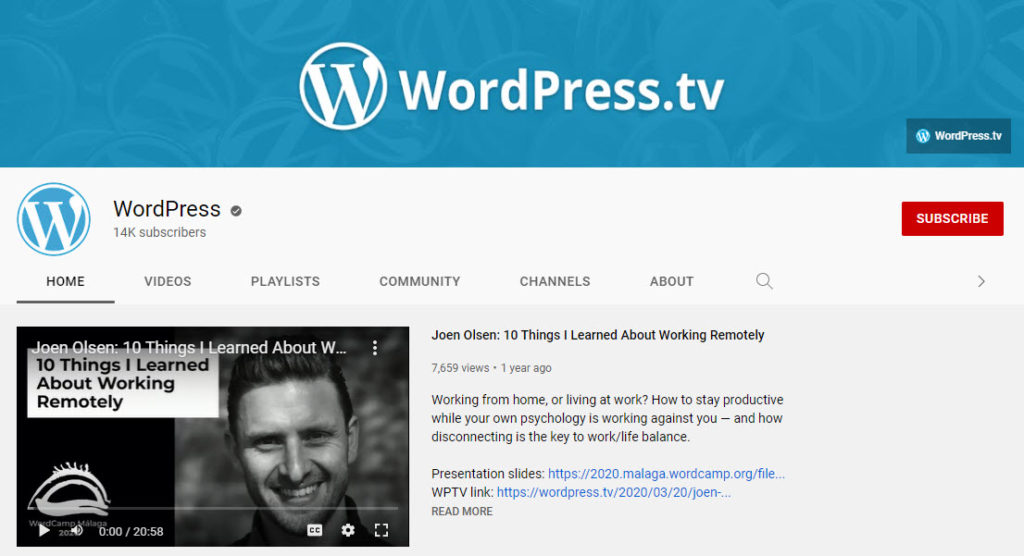Click the right chevron to show more tabs

[x=981, y=281]
